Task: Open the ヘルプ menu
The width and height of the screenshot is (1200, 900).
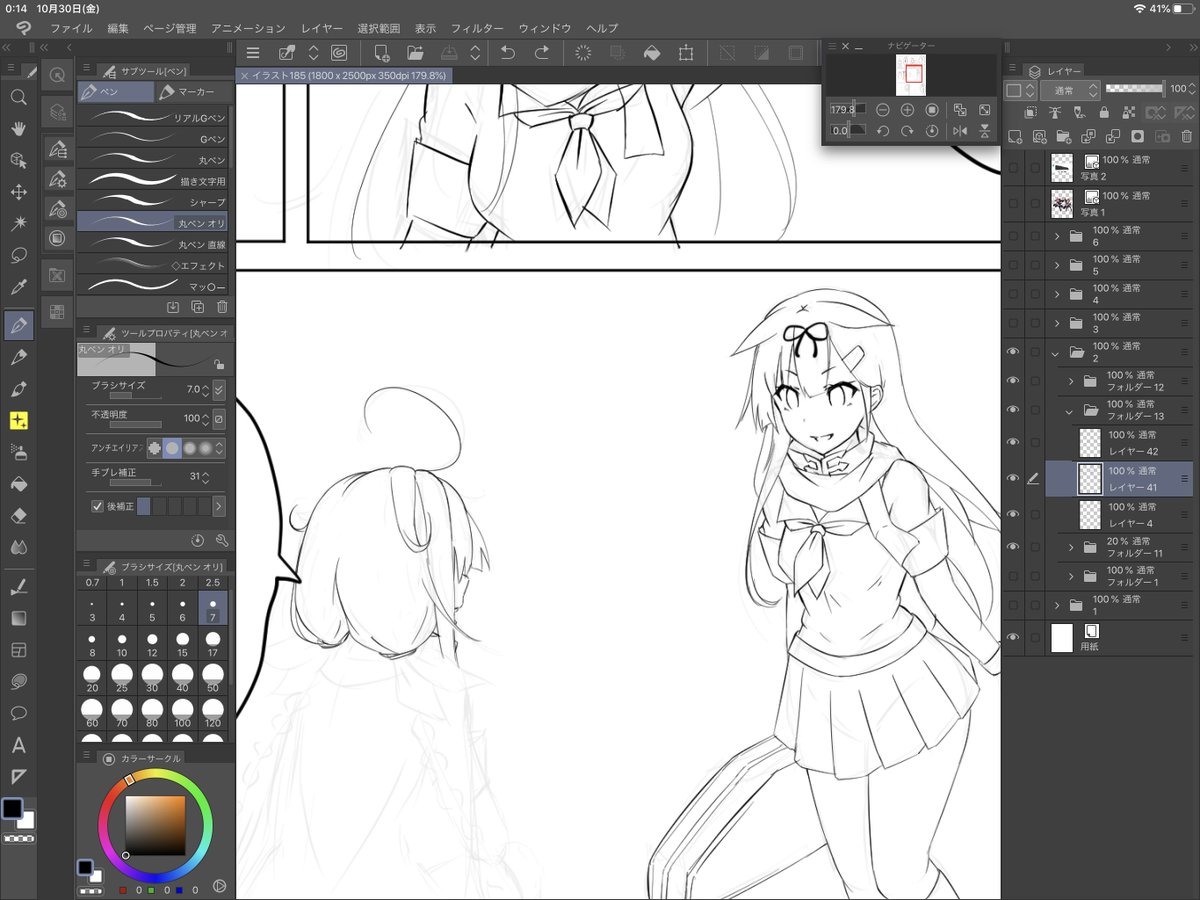Action: tap(602, 28)
